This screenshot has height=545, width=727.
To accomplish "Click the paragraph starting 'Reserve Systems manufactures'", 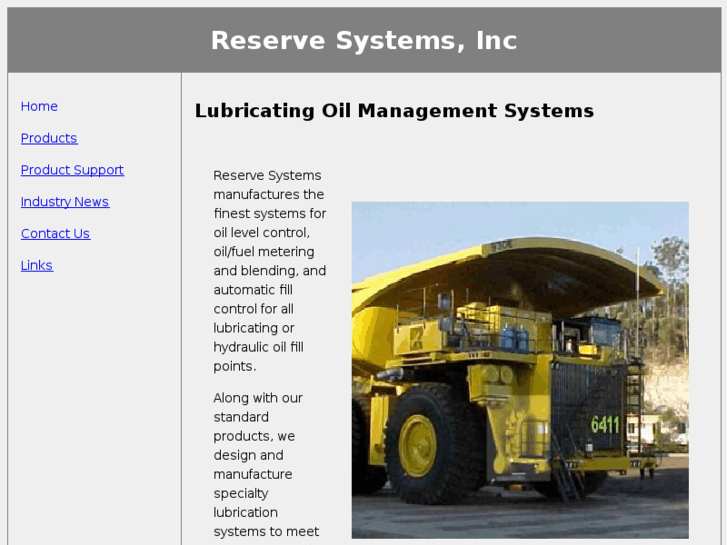I will tap(270, 271).
